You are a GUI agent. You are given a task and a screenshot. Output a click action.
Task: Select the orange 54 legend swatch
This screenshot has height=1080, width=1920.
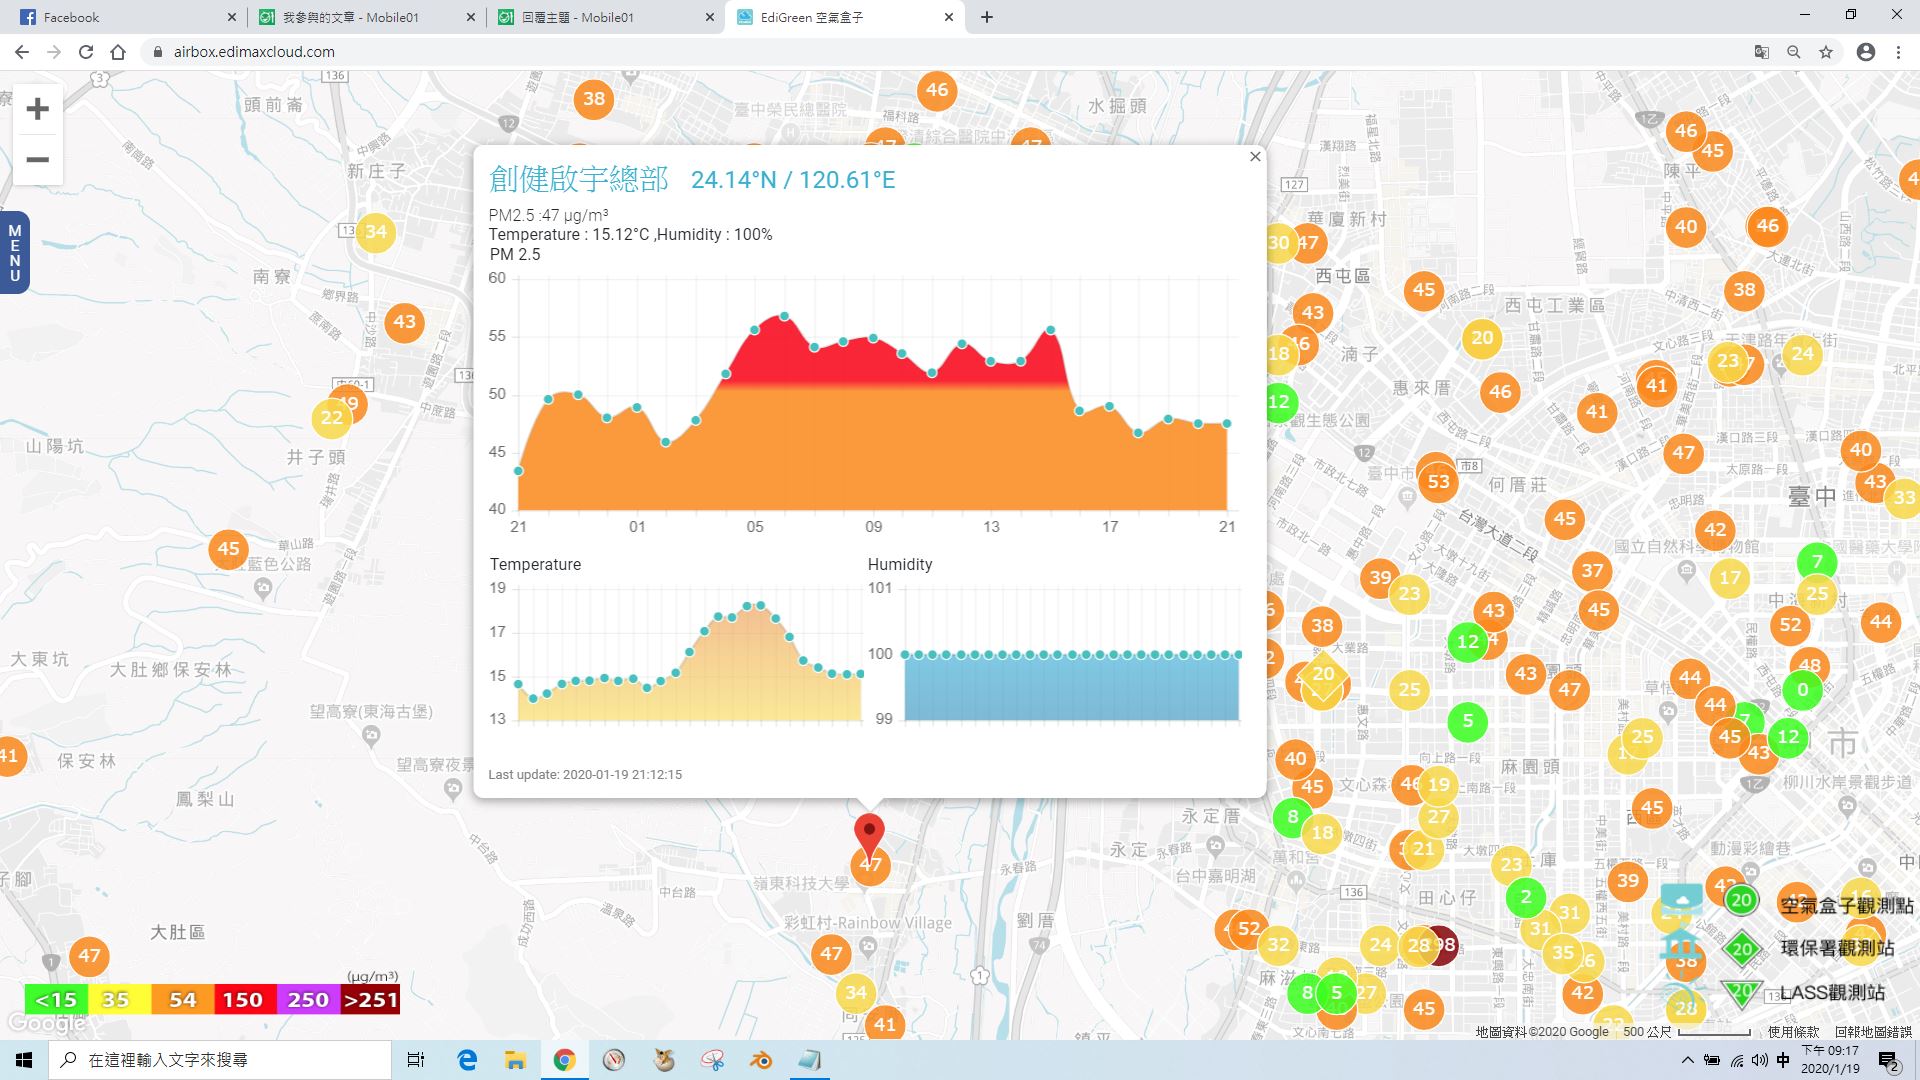click(x=182, y=1000)
